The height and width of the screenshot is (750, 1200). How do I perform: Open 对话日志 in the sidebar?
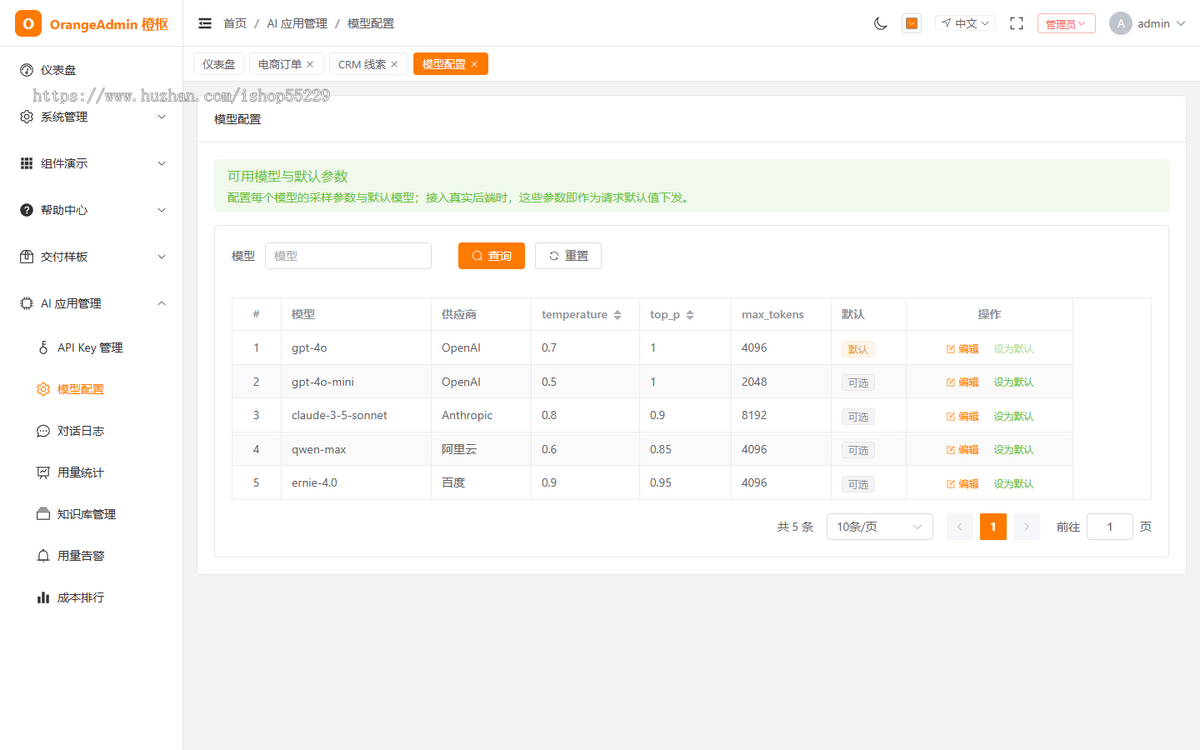(91, 431)
